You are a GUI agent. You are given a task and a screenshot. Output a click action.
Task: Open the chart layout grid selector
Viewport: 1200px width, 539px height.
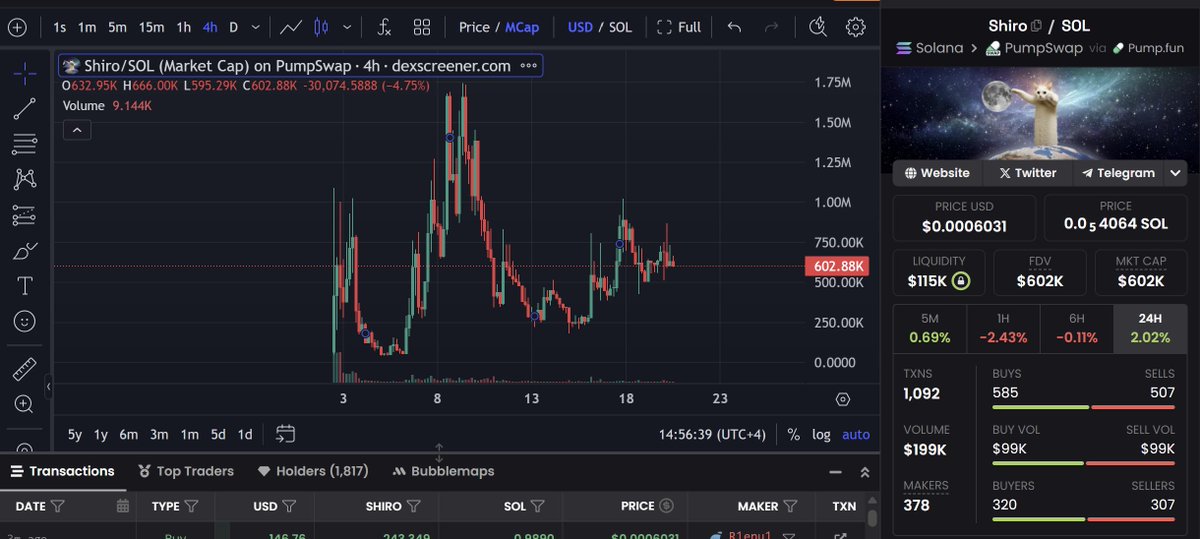tap(422, 27)
